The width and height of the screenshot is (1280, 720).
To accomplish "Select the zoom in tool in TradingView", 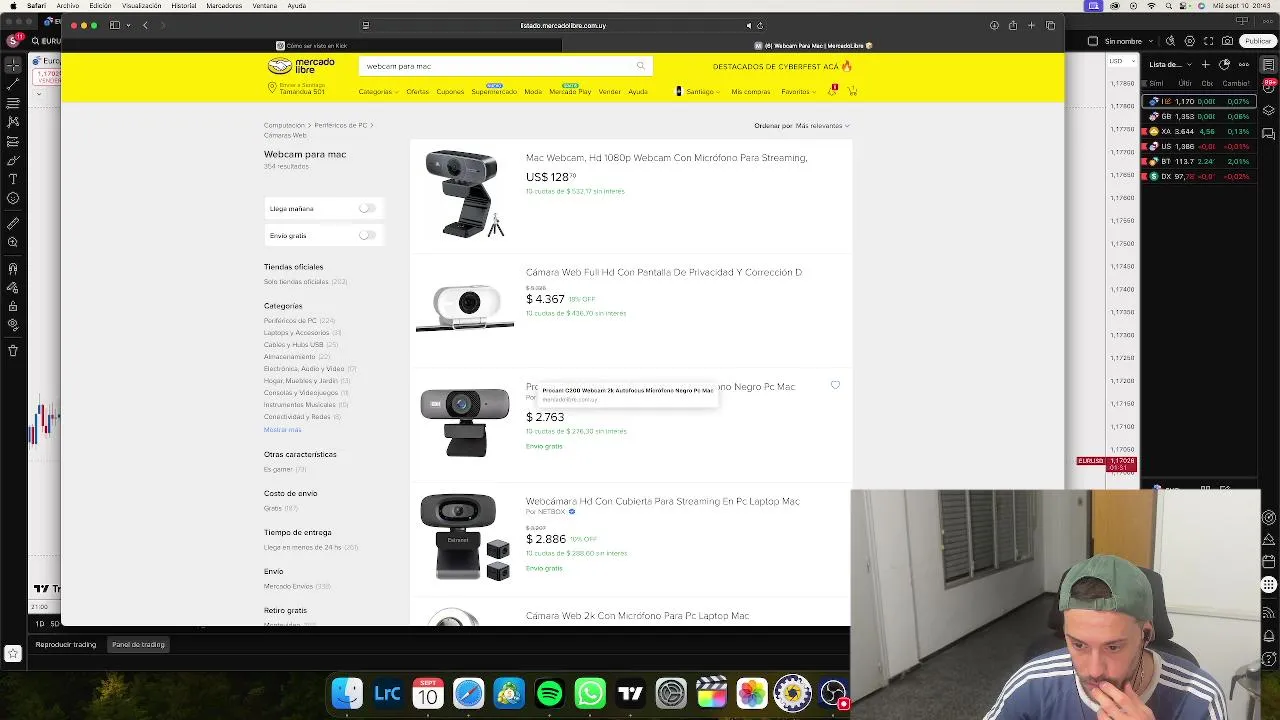I will click(x=13, y=242).
